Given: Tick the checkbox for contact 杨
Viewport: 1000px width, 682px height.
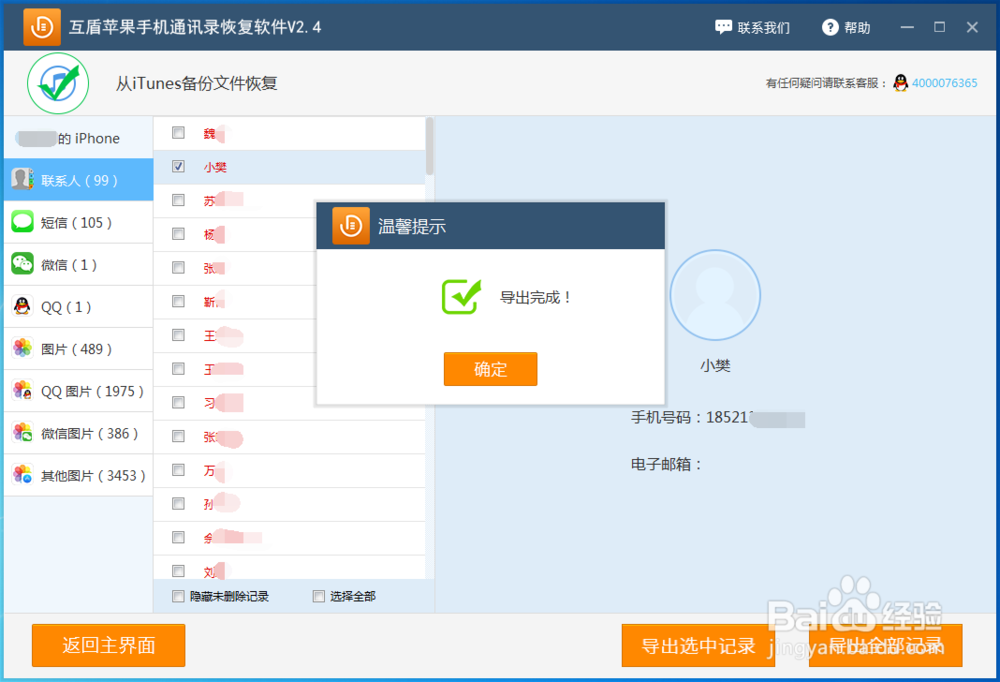Looking at the screenshot, I should (x=179, y=234).
